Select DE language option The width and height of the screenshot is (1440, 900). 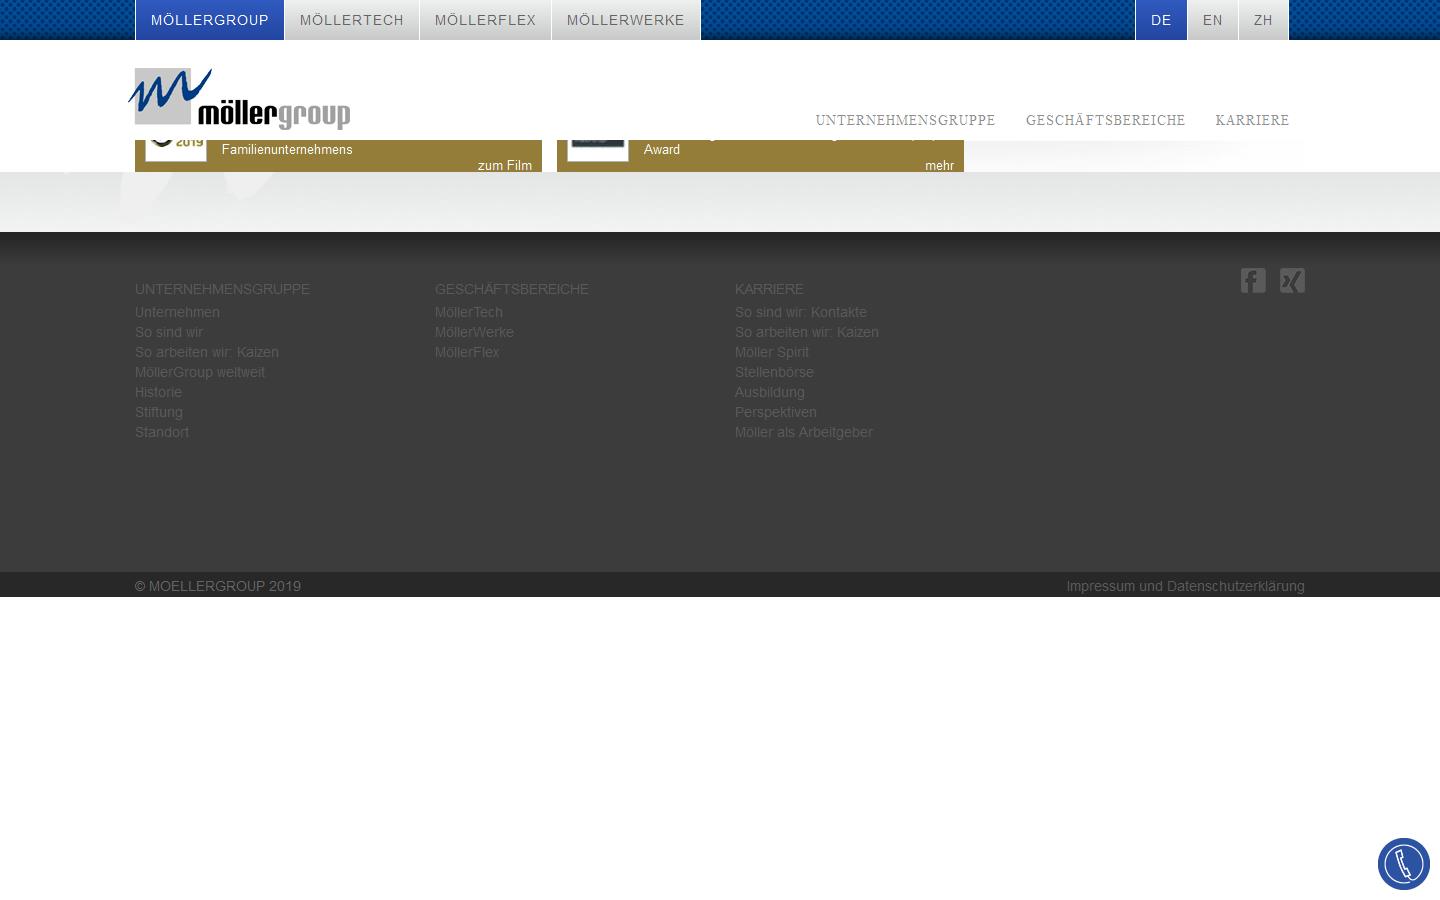[x=1161, y=20]
